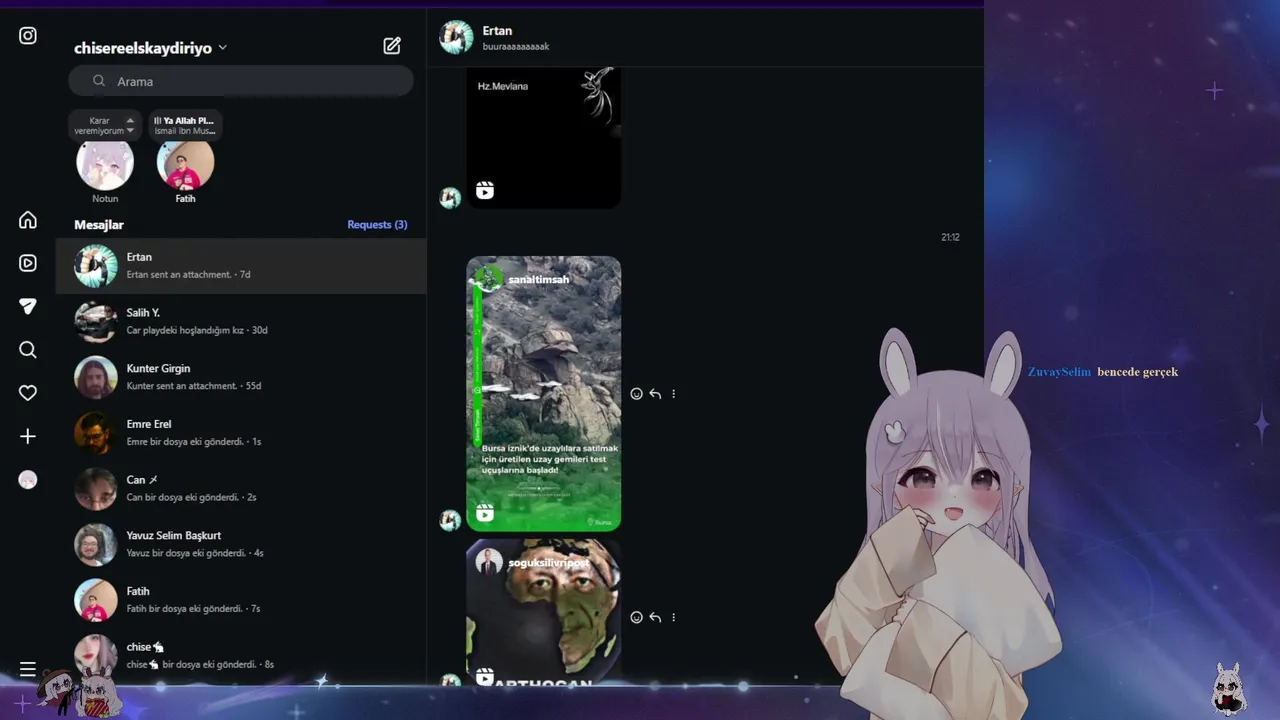Click the ZuvaySelim chat overlay message
Image resolution: width=1280 pixels, height=720 pixels.
[x=1103, y=372]
